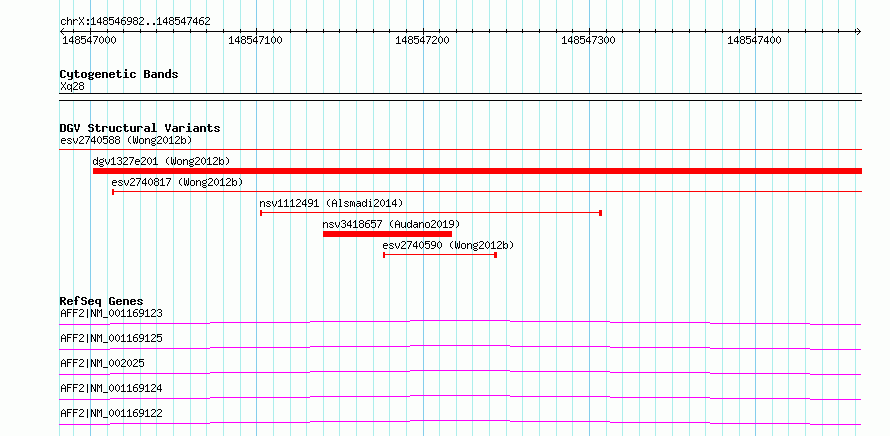Open transcript AFF2|NM_001169122
Image resolution: width=890 pixels, height=436 pixels.
click(111, 413)
